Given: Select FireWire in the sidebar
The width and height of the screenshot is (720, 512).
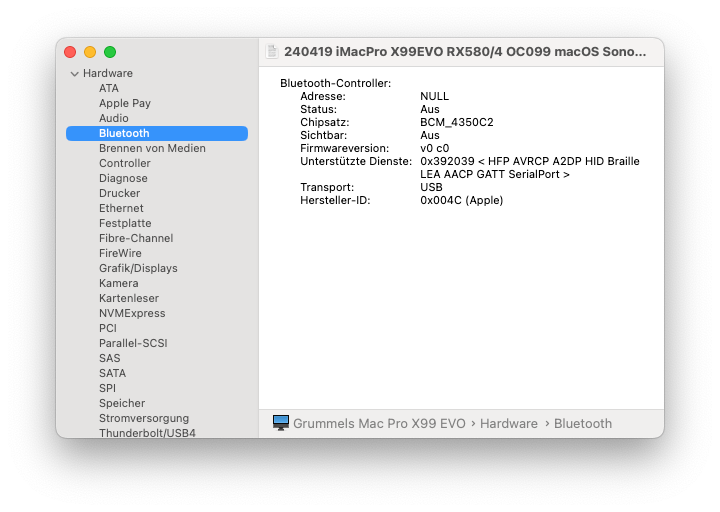Looking at the screenshot, I should pyautogui.click(x=120, y=253).
